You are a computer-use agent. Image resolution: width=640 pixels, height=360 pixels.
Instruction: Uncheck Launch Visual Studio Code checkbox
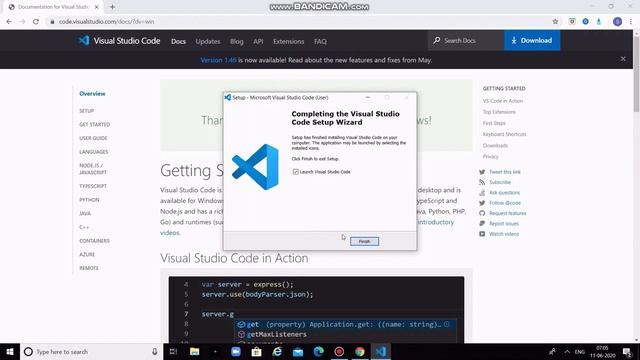click(x=296, y=172)
